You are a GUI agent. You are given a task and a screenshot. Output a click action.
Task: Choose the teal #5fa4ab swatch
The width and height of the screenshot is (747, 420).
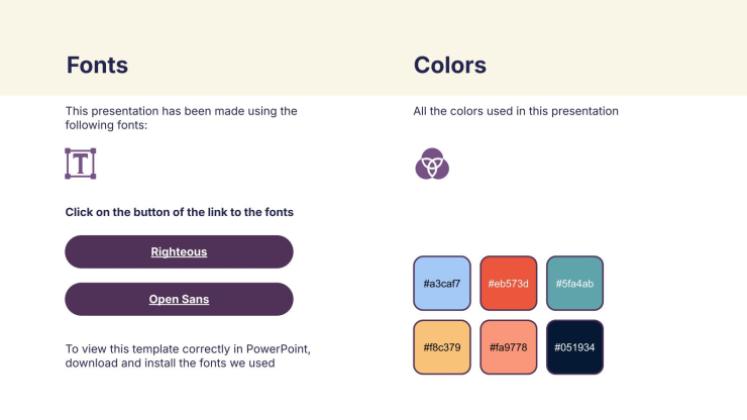tap(574, 283)
